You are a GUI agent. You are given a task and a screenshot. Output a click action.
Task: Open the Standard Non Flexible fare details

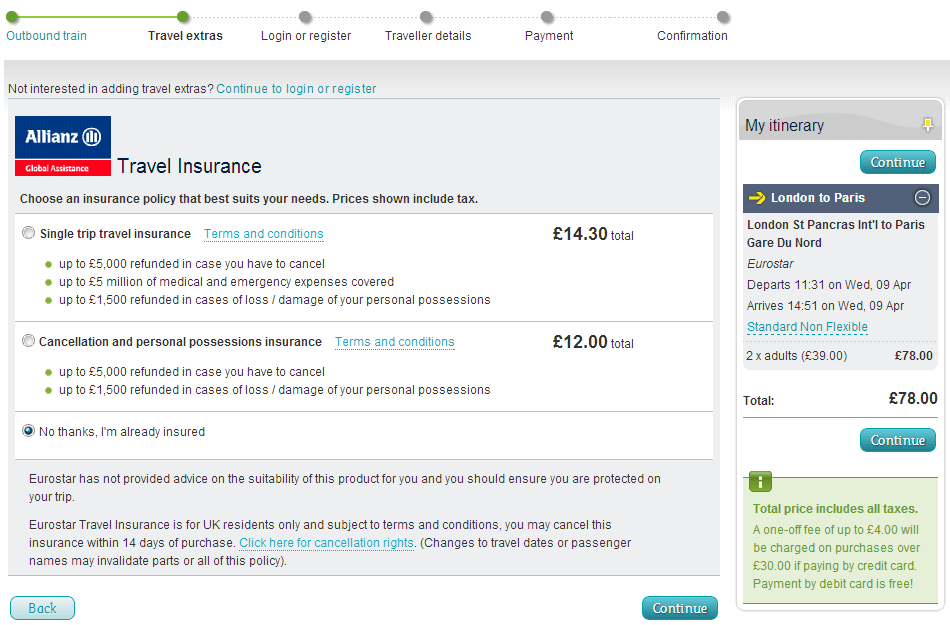(807, 326)
